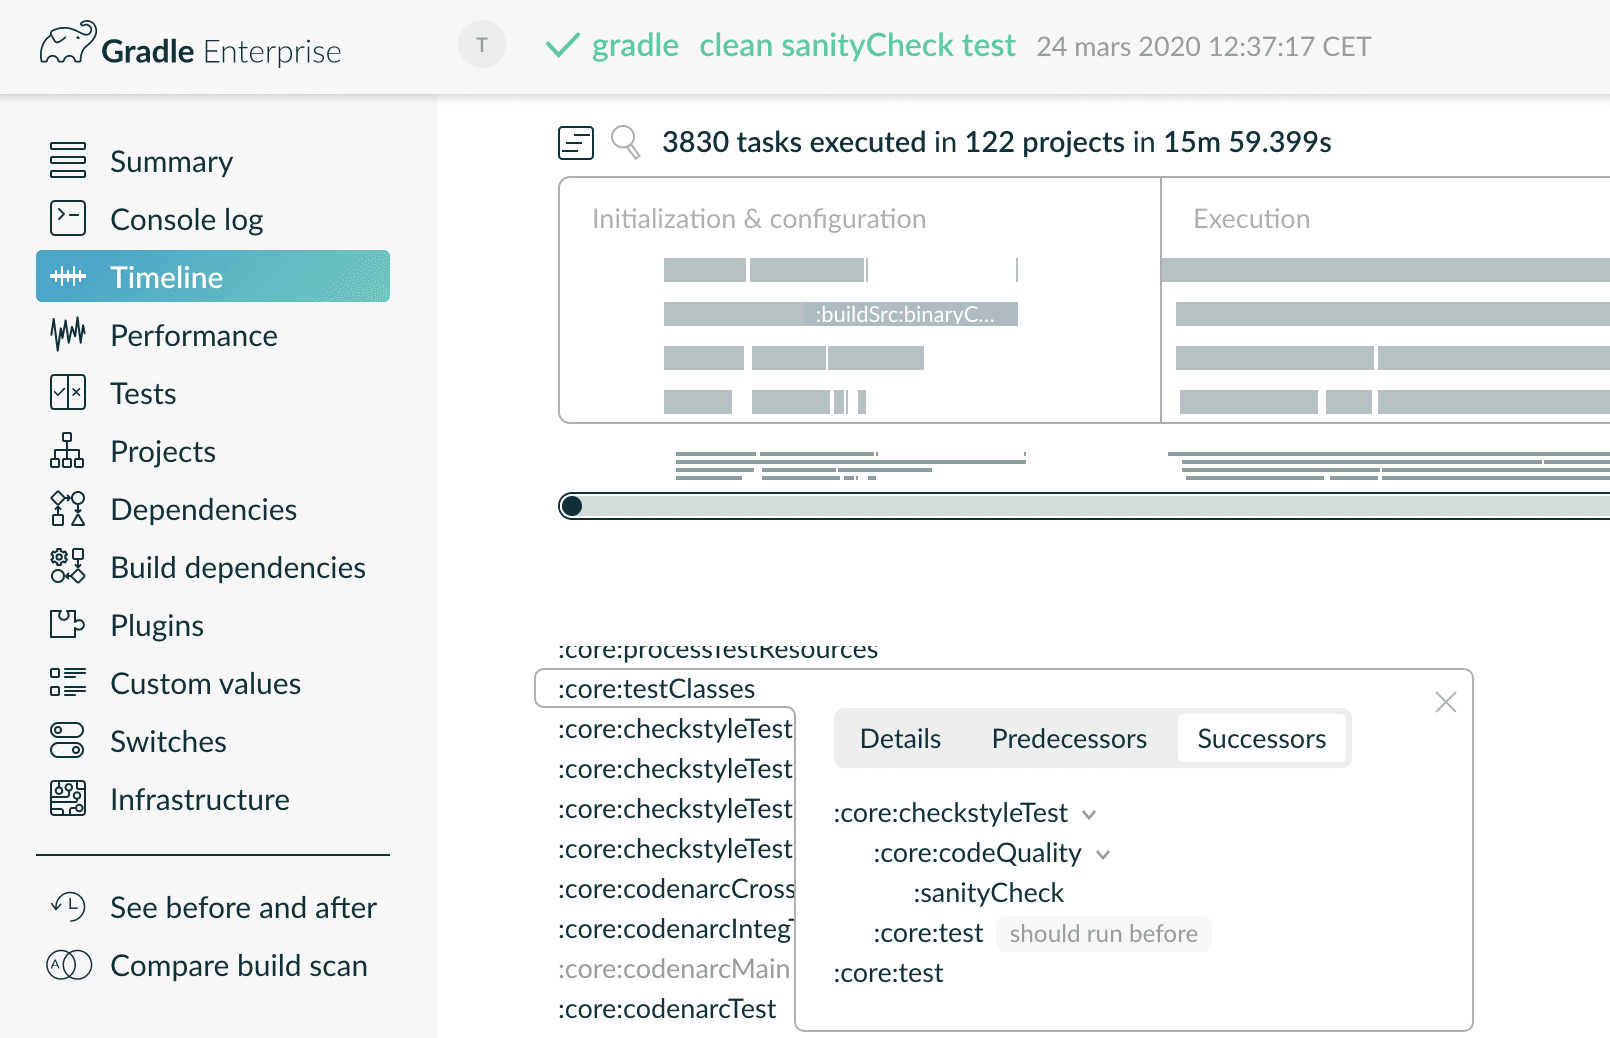
Task: Click the Switches toggle icon
Action: (x=68, y=740)
